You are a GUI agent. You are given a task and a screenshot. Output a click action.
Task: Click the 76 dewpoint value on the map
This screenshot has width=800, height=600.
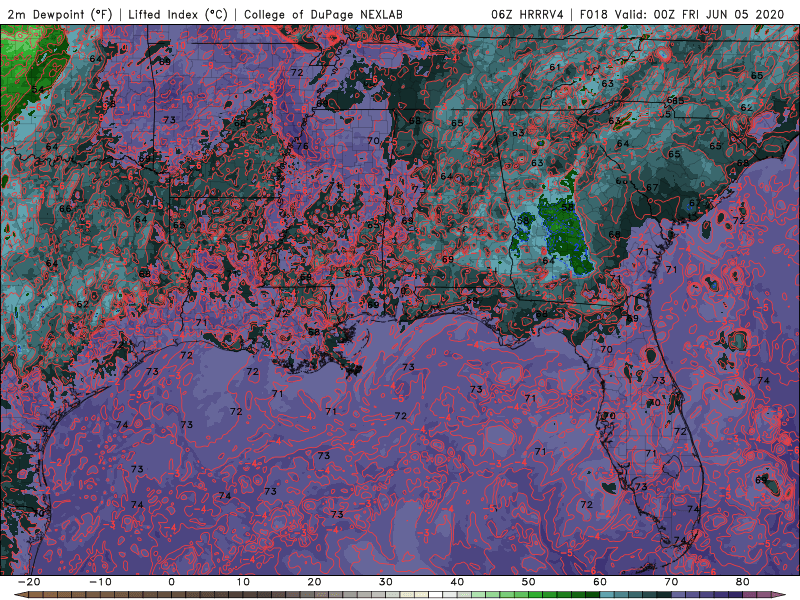[303, 146]
